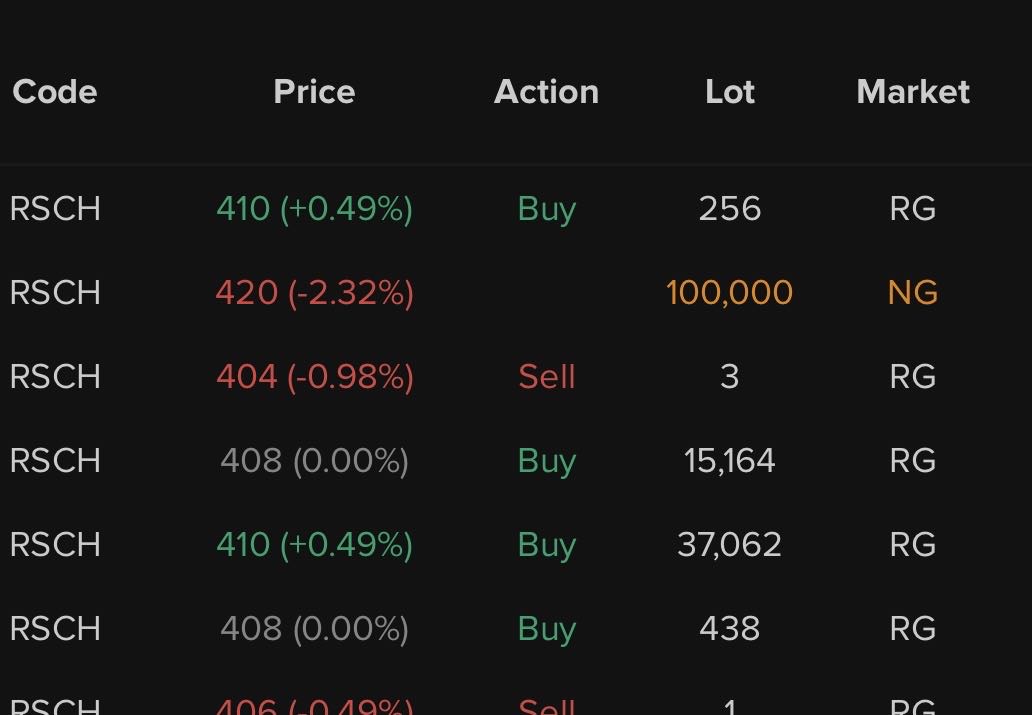The height and width of the screenshot is (715, 1032).
Task: Select the Action column header
Action: (x=546, y=92)
